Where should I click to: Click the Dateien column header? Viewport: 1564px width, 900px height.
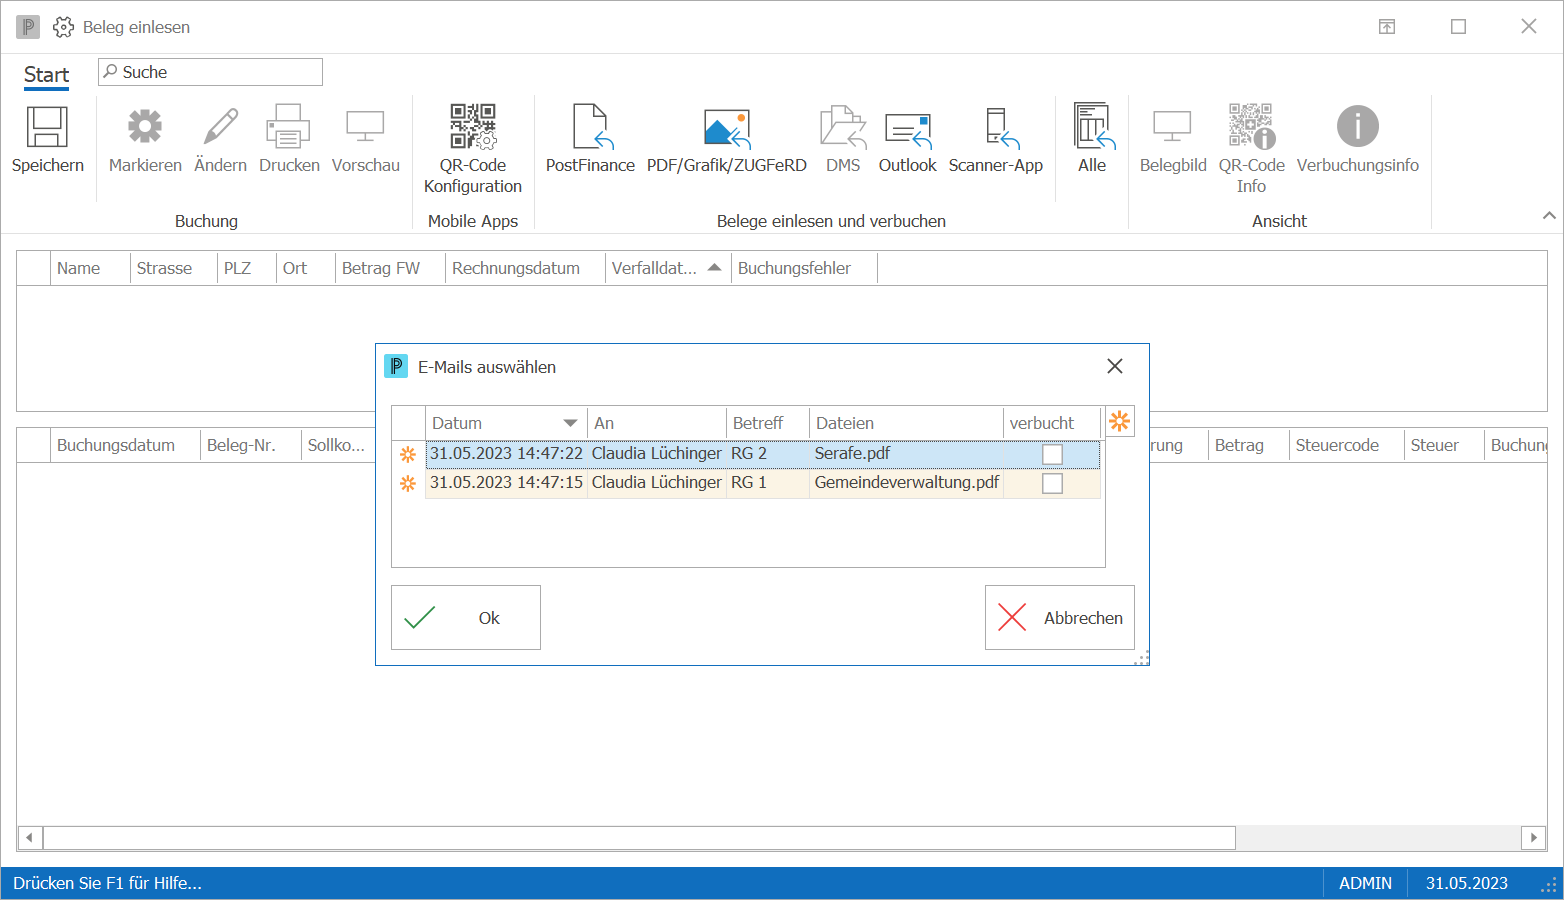pyautogui.click(x=906, y=423)
